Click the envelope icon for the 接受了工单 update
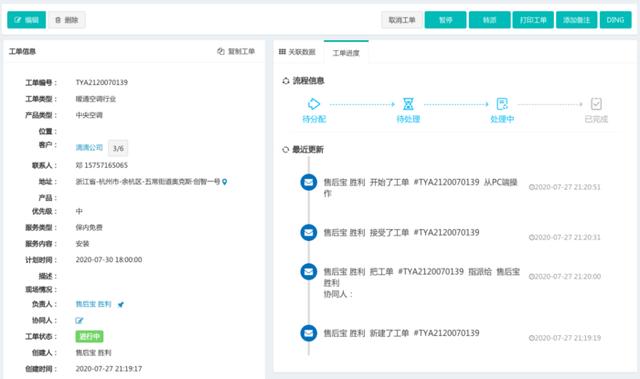 coord(309,233)
